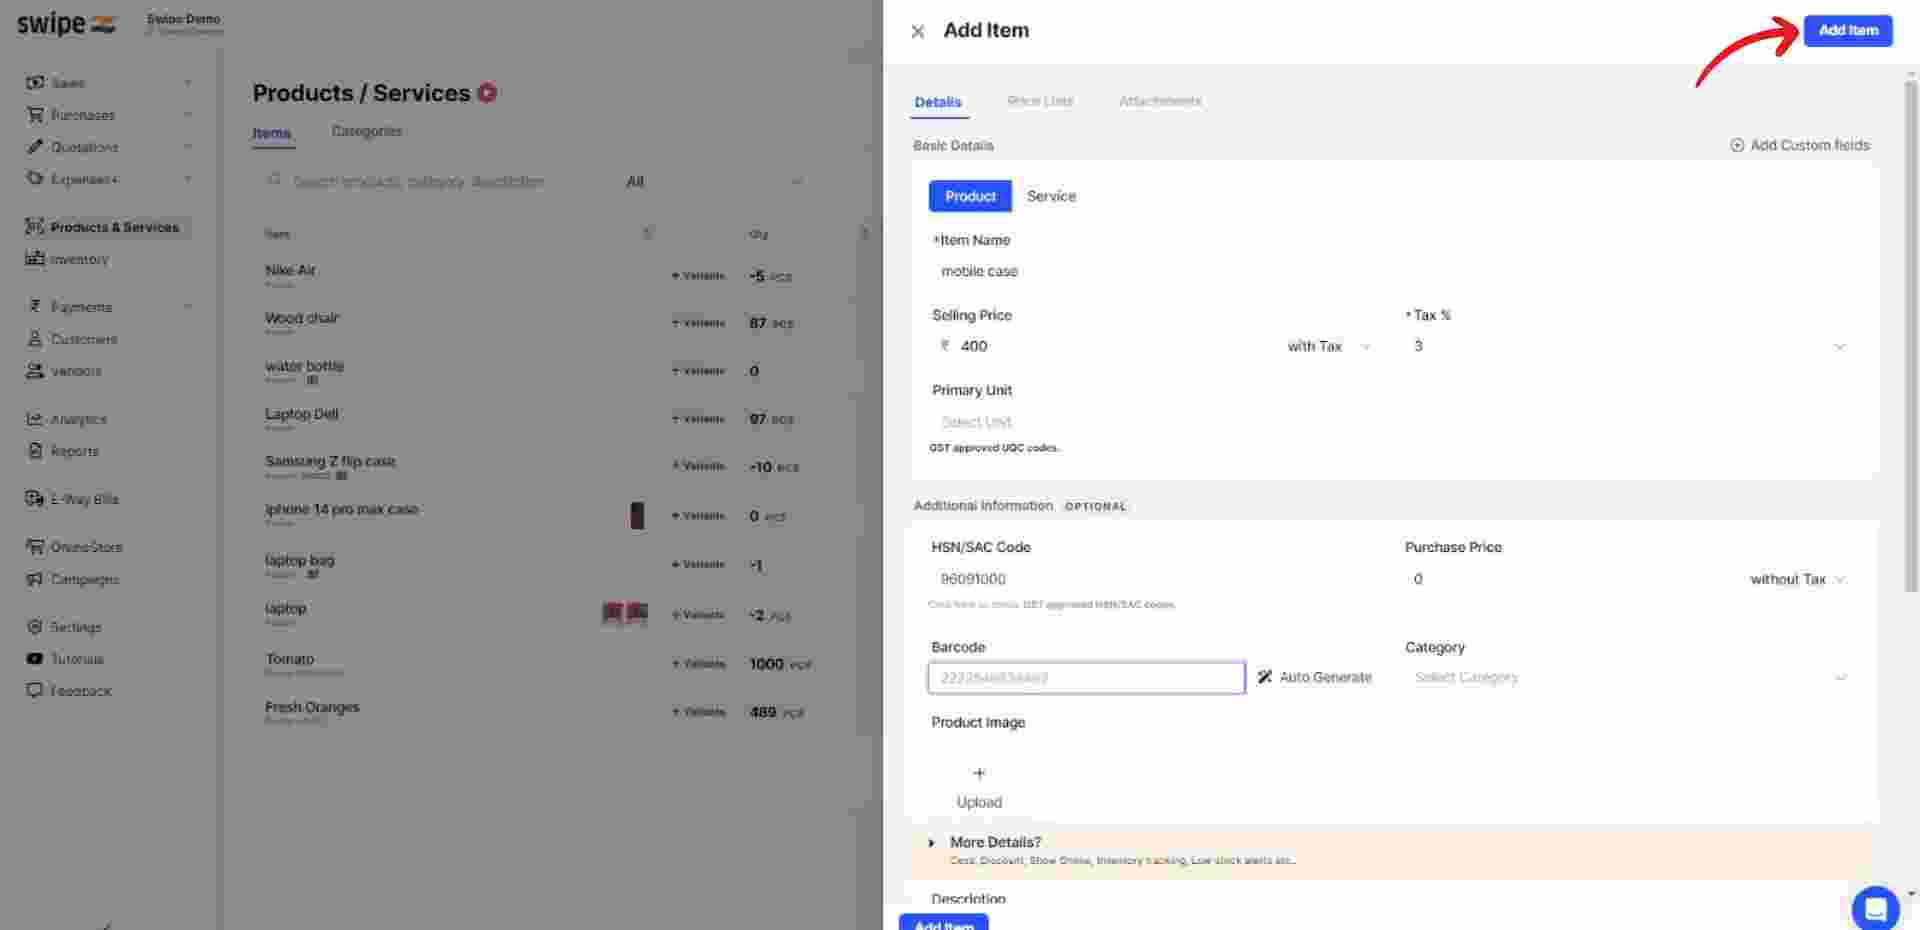This screenshot has width=1920, height=930.
Task: Open the 'without Tax' purchase price dropdown
Action: click(1797, 579)
